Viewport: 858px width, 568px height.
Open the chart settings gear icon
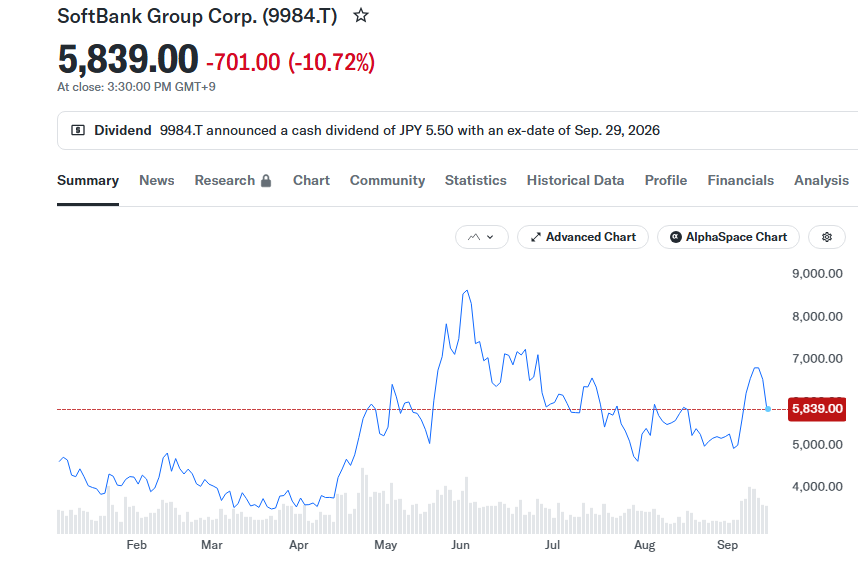[x=827, y=237]
